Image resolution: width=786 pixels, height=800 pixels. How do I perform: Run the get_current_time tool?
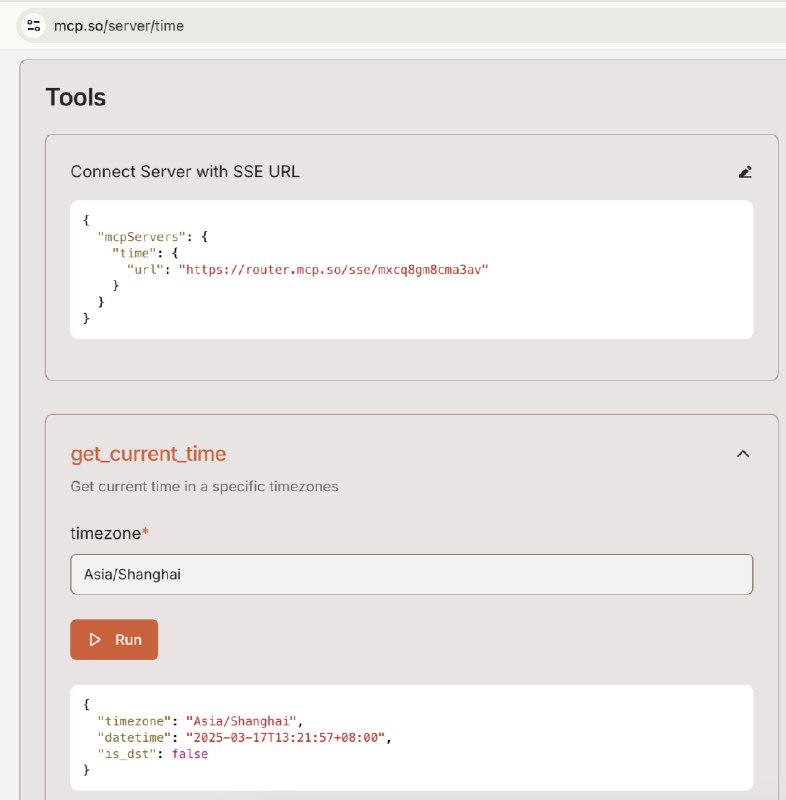pyautogui.click(x=114, y=639)
